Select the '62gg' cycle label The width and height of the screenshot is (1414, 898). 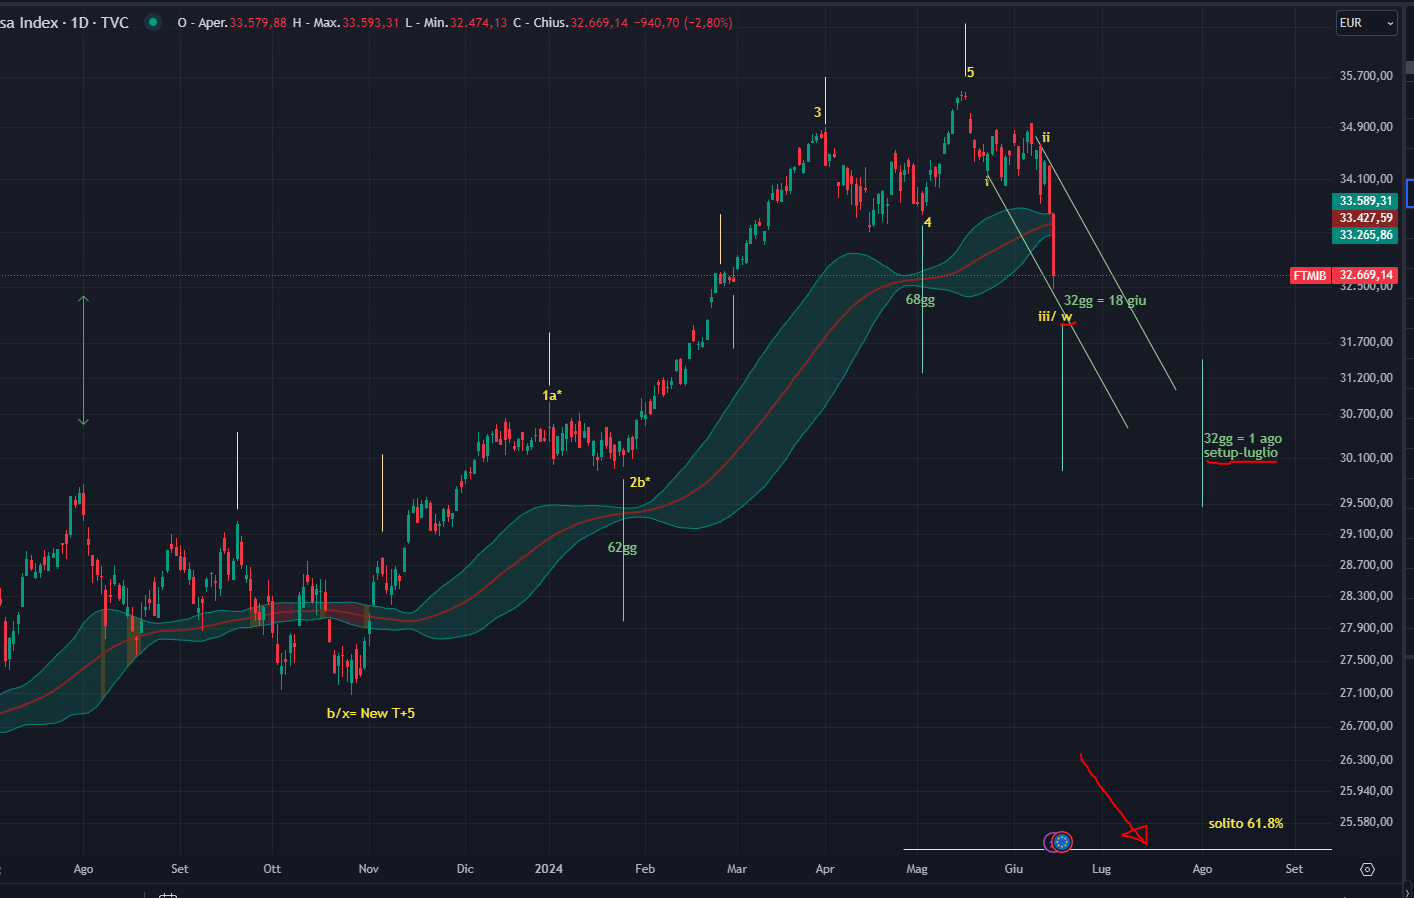click(x=622, y=547)
